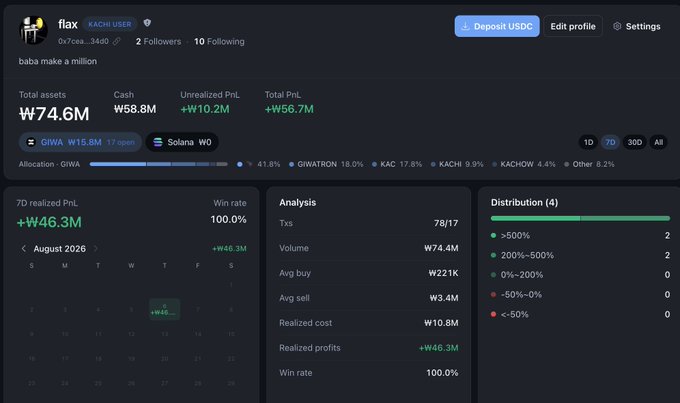680x403 pixels.
Task: Click the Volume ₩74.4M value
Action: coord(441,248)
